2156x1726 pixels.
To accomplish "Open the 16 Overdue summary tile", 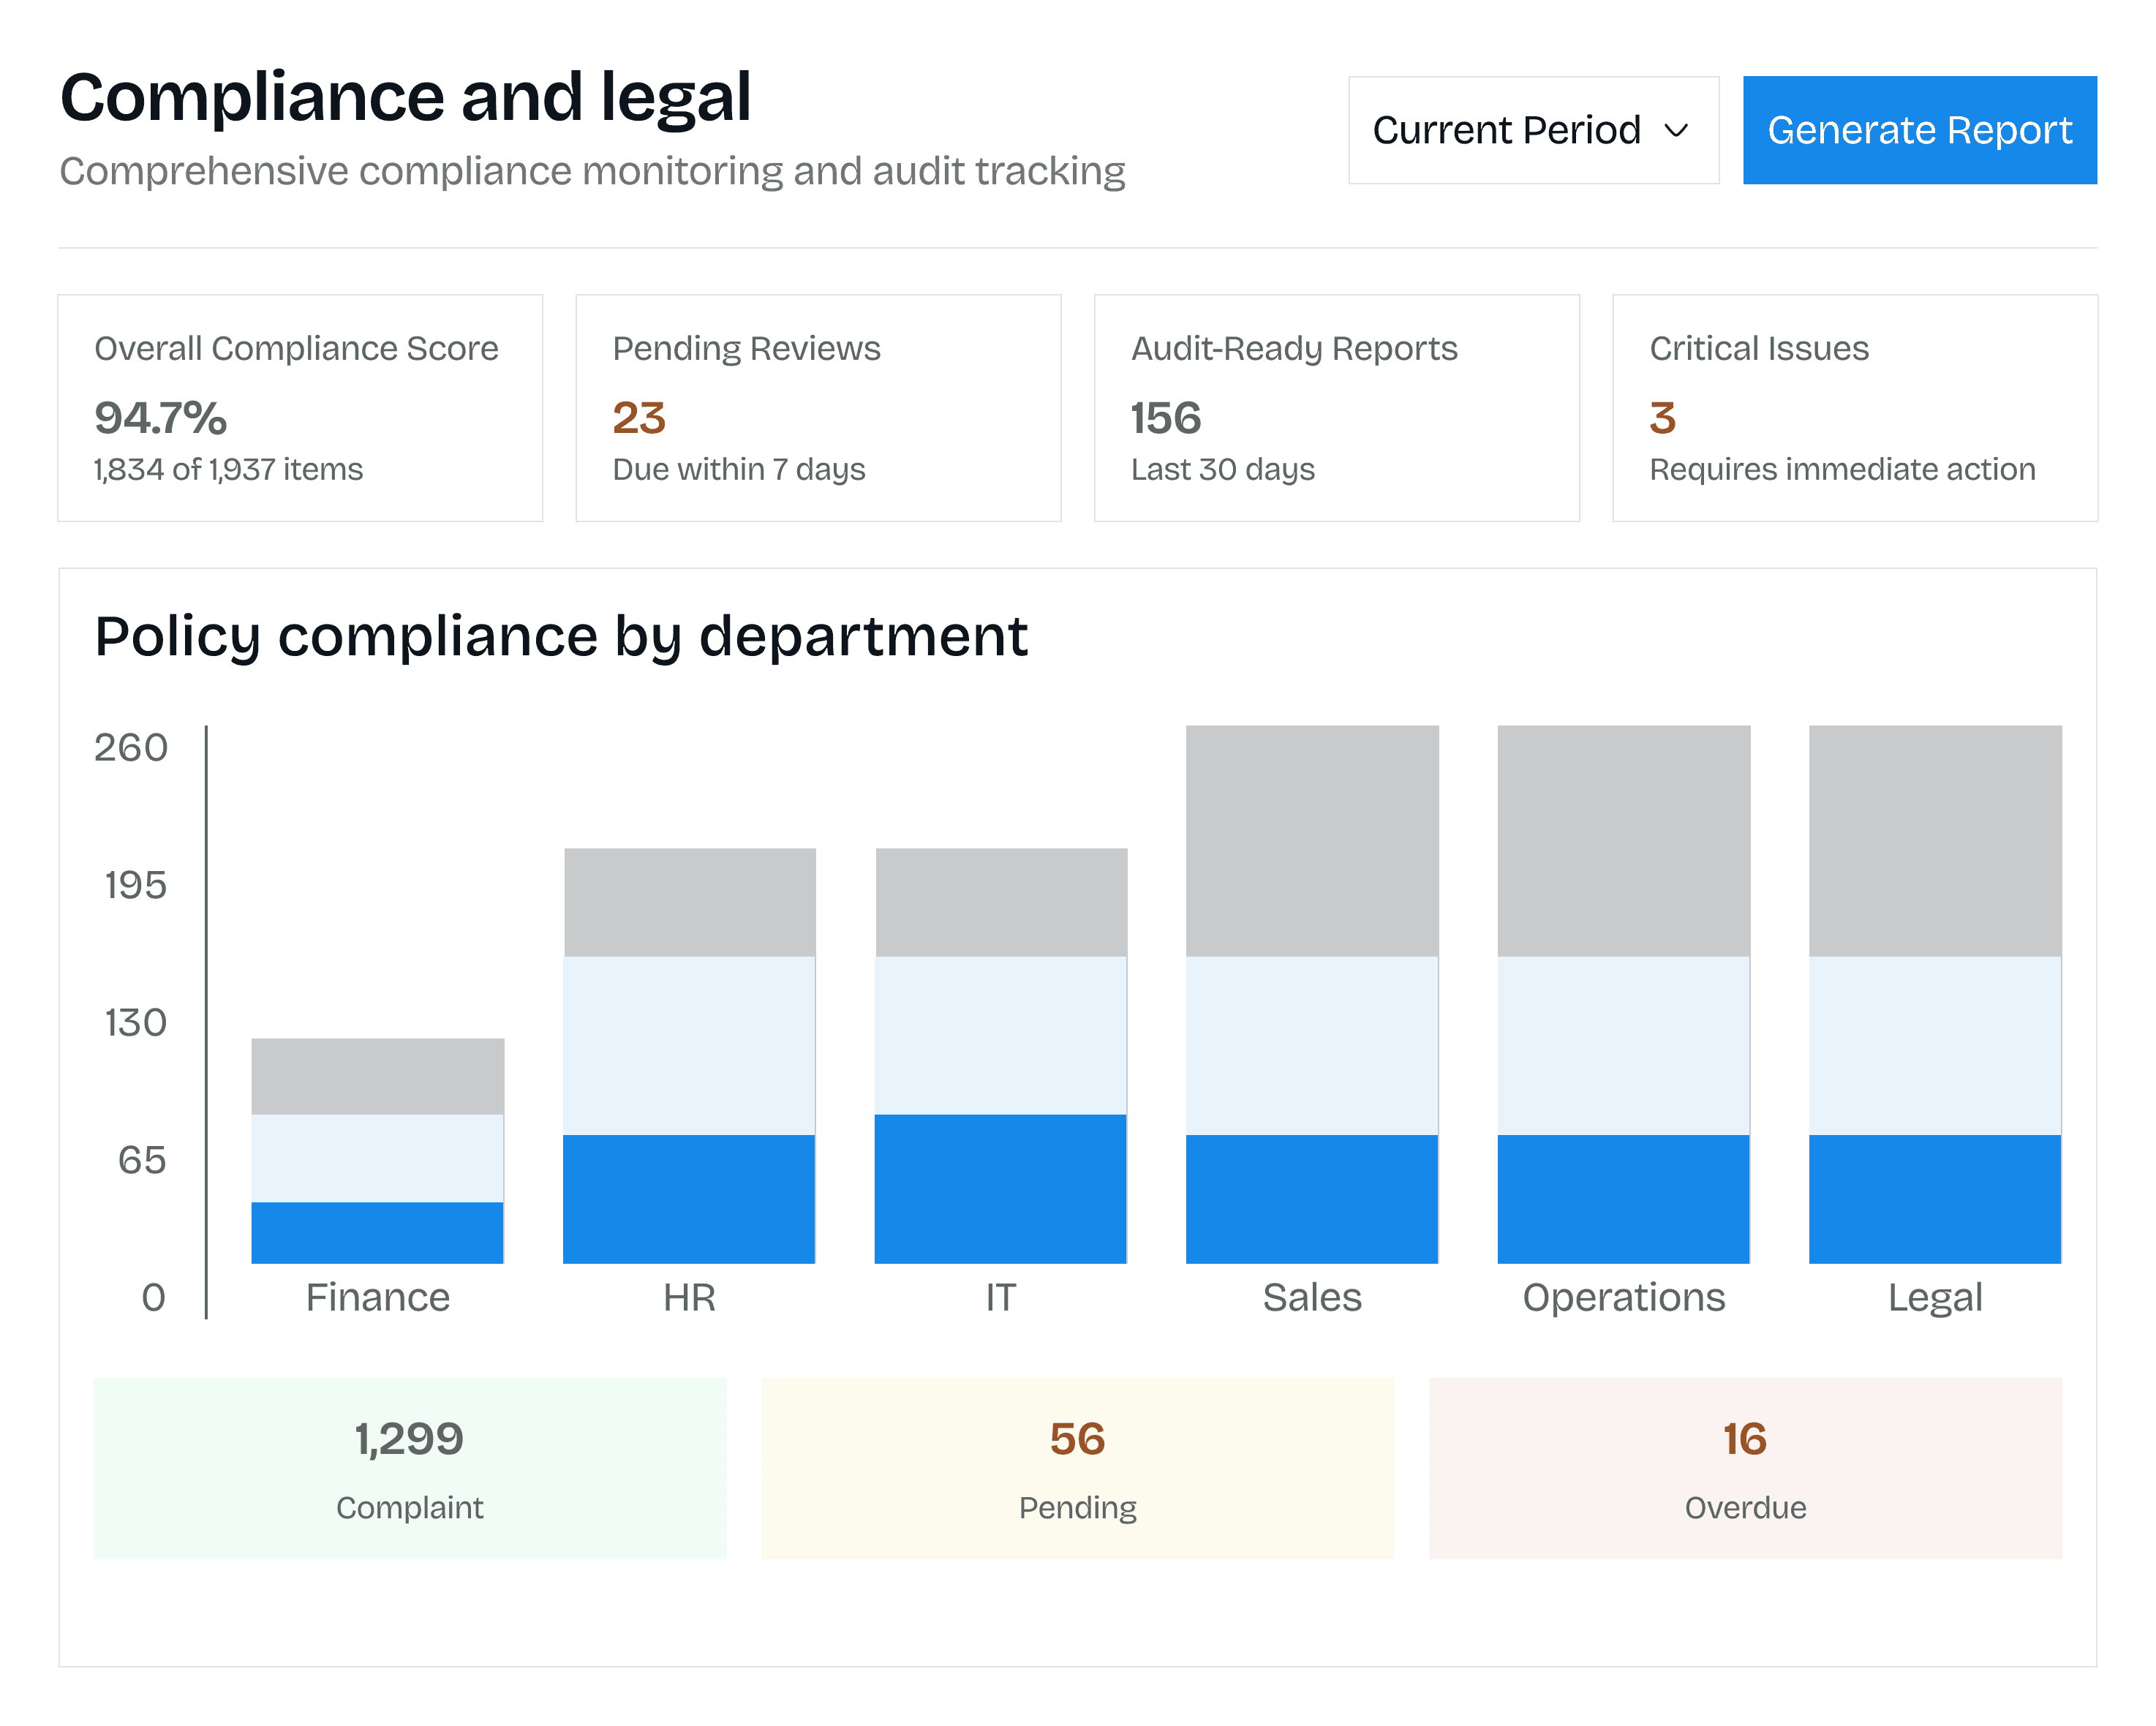I will click(x=1745, y=1467).
